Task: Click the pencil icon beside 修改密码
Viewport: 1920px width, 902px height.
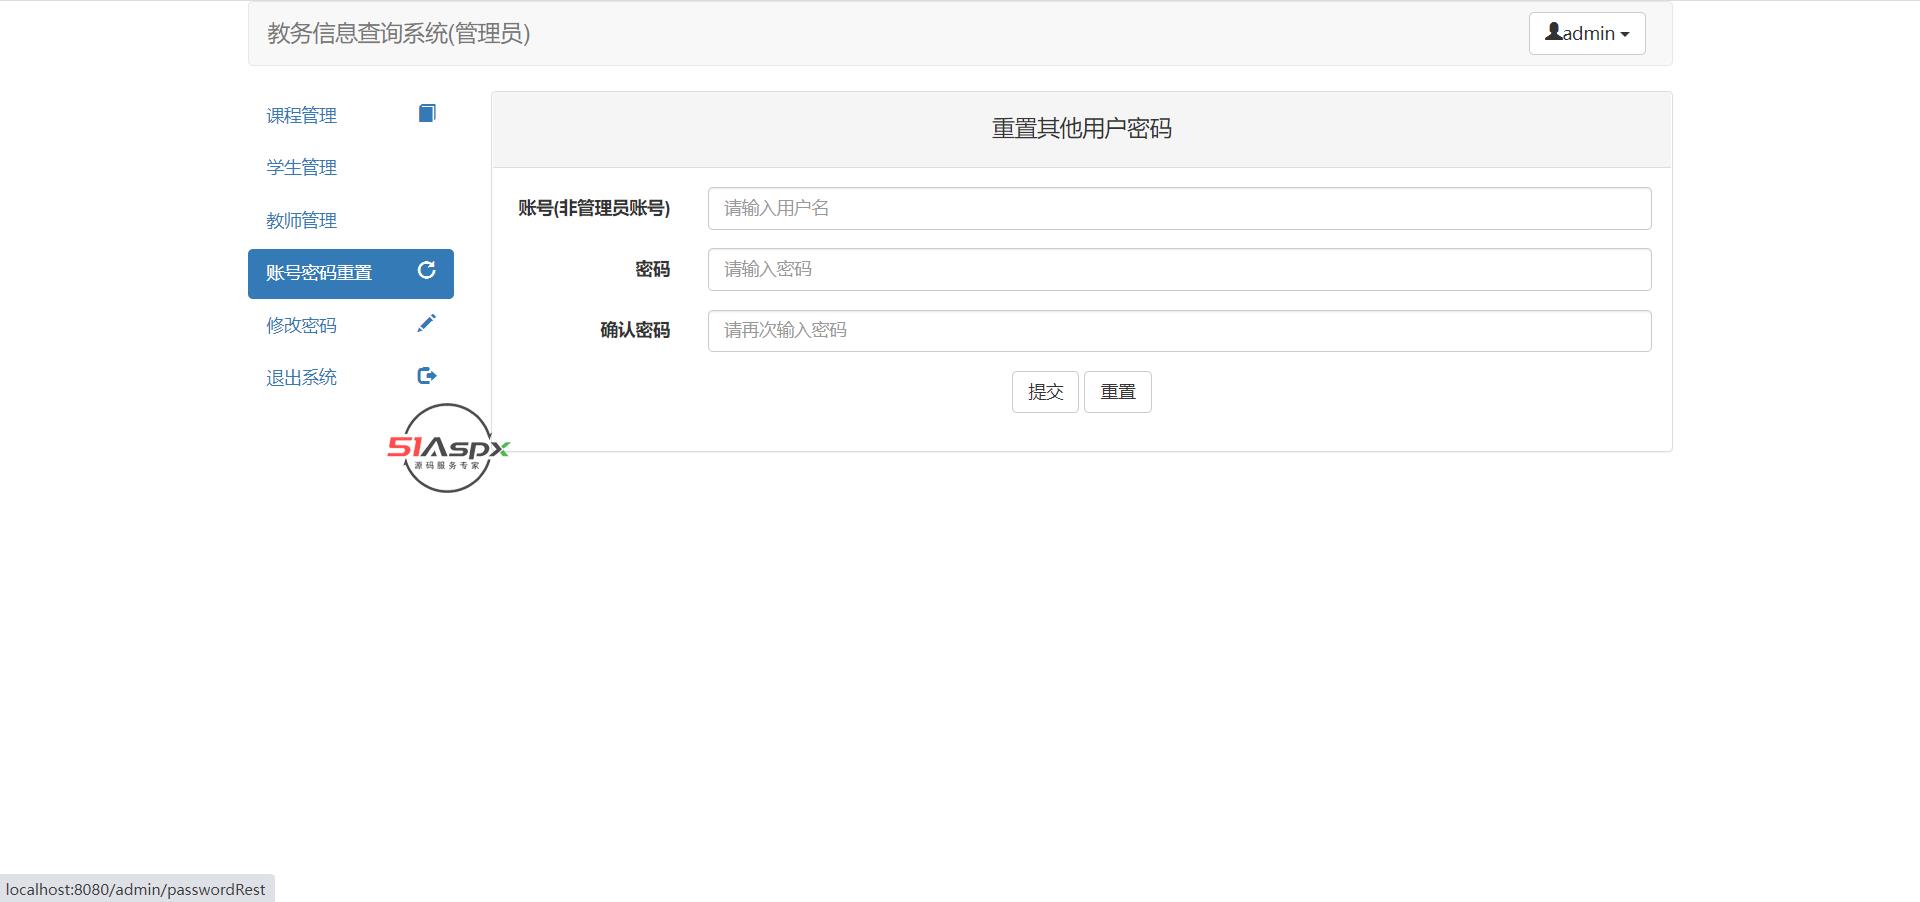Action: (x=427, y=323)
